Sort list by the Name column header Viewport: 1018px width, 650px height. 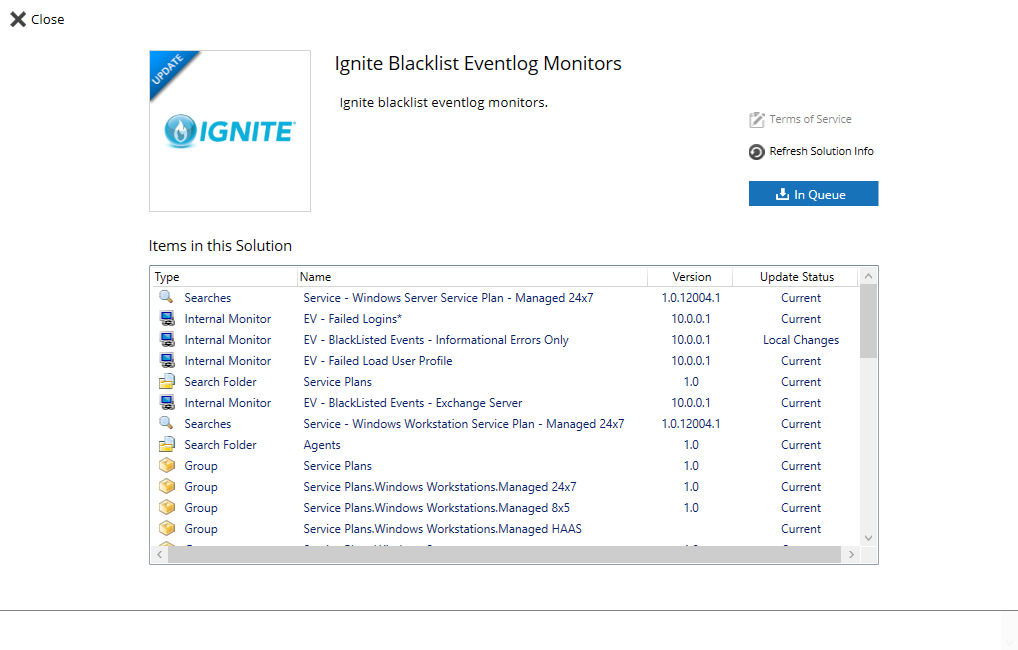pyautogui.click(x=471, y=277)
